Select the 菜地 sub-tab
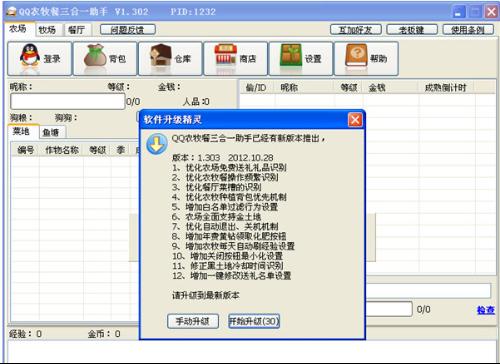The image size is (500, 364). coord(21,131)
